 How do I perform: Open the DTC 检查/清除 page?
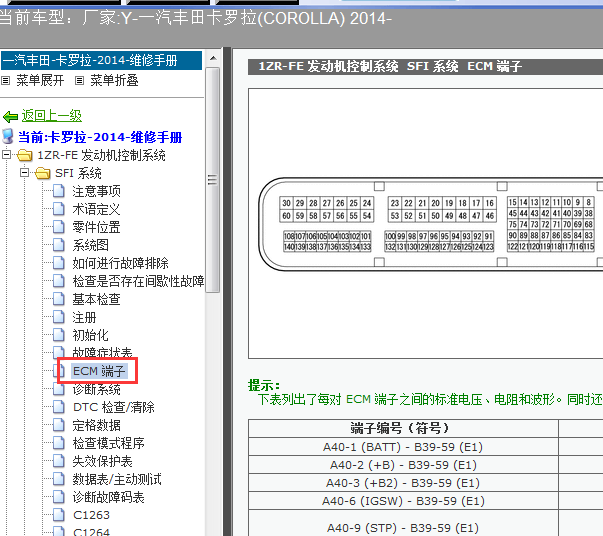pyautogui.click(x=114, y=408)
